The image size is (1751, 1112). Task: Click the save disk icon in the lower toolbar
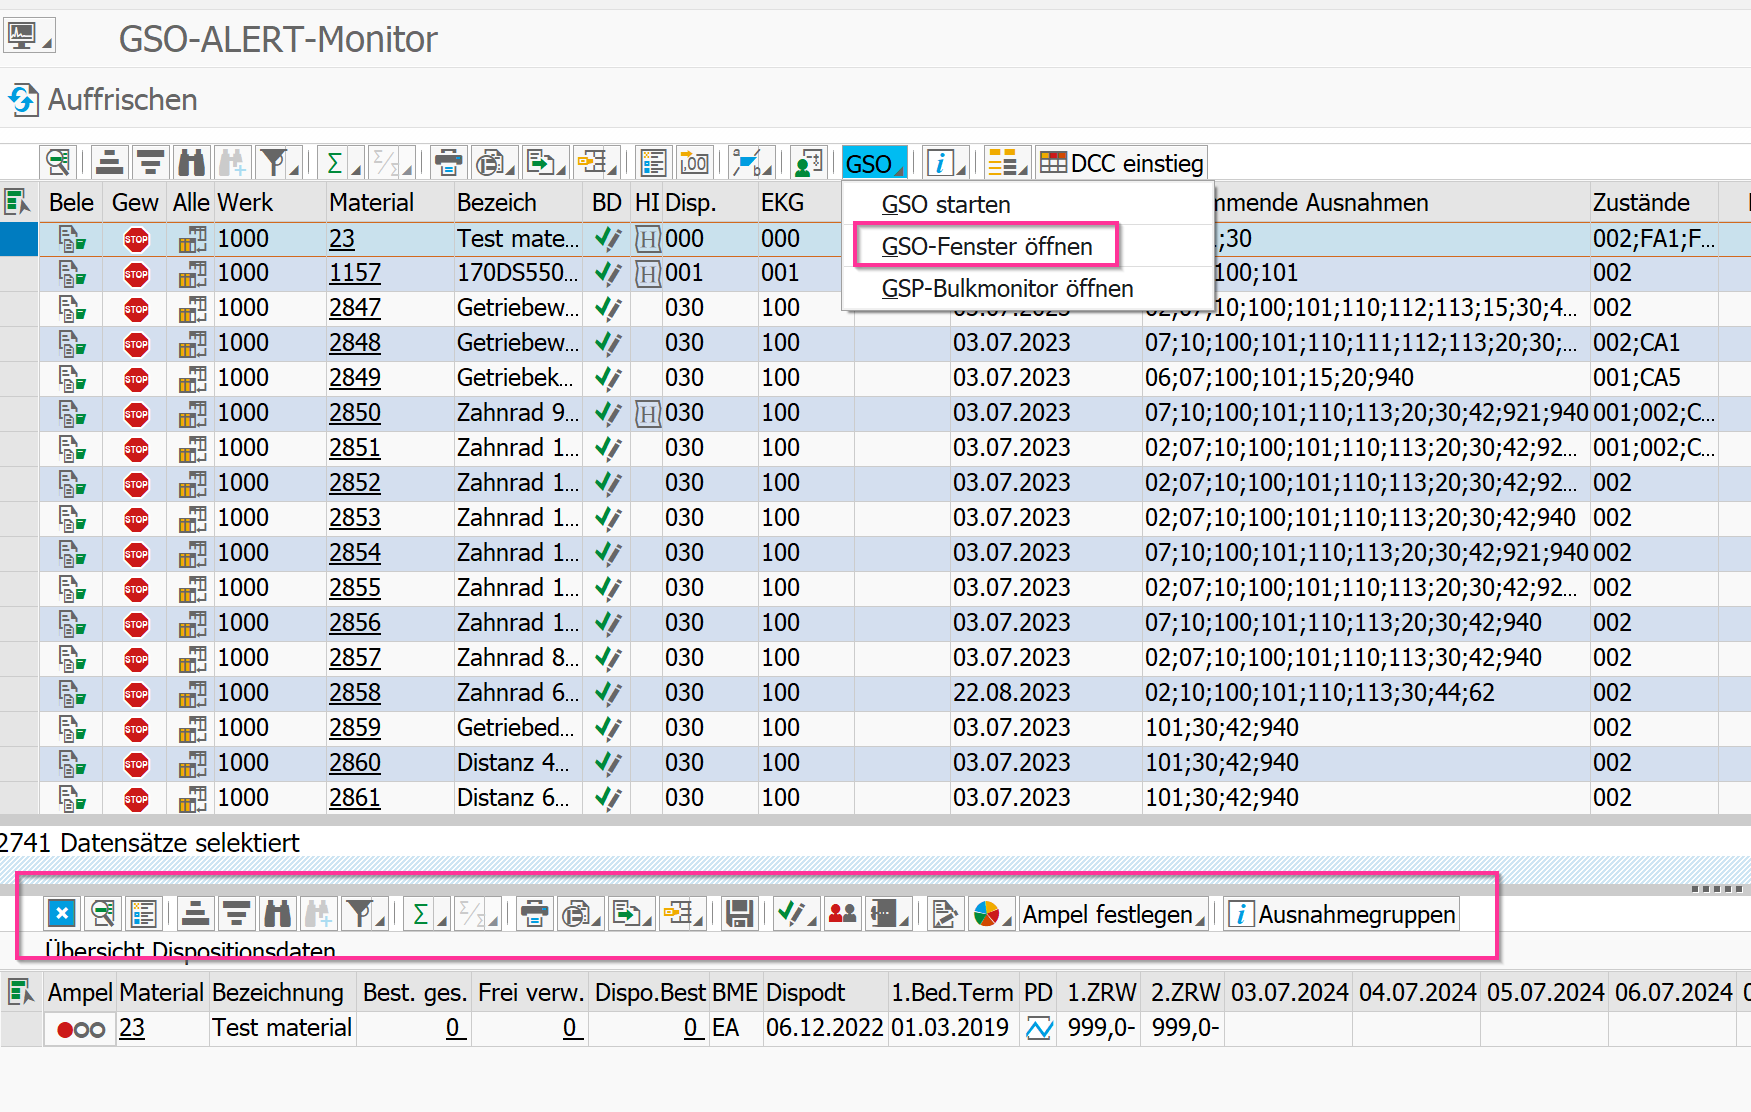739,914
